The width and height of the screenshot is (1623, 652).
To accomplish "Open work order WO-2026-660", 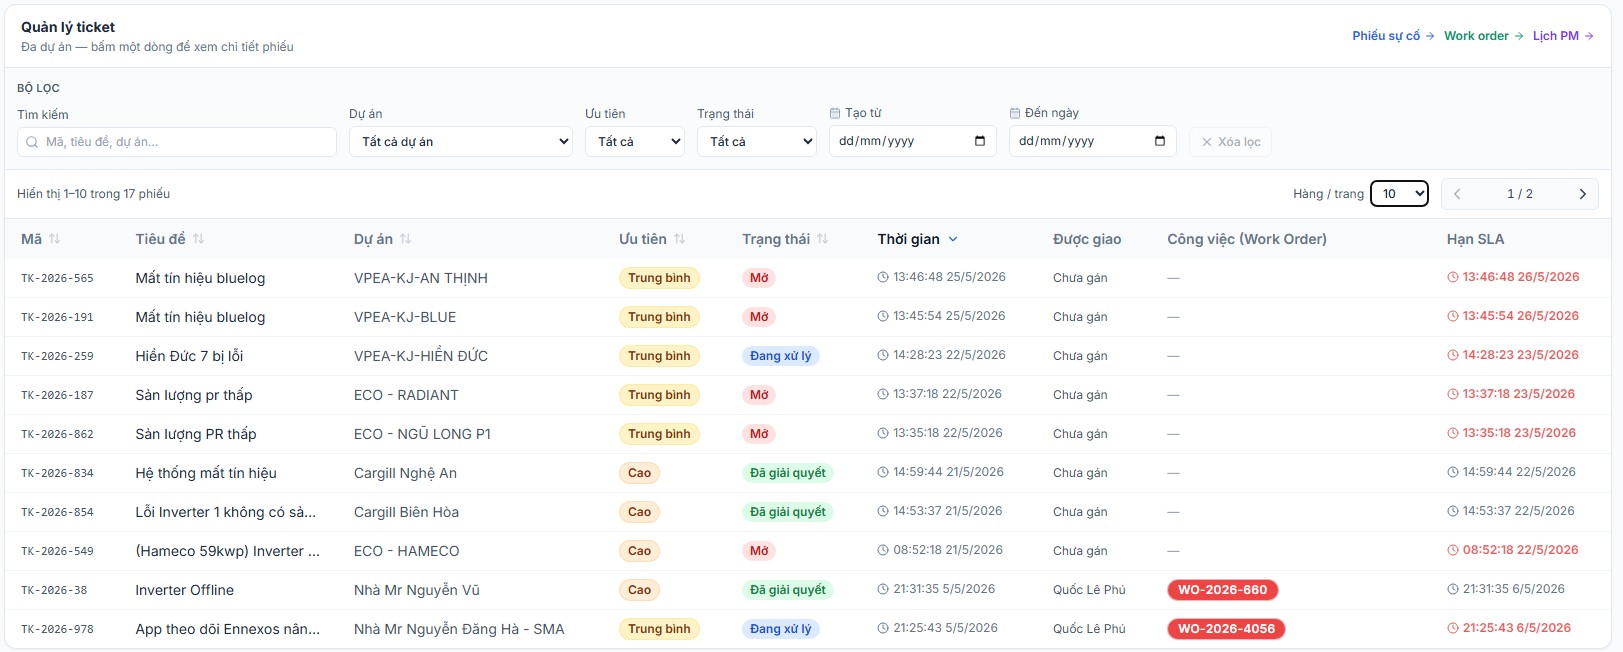I will [x=1222, y=590].
